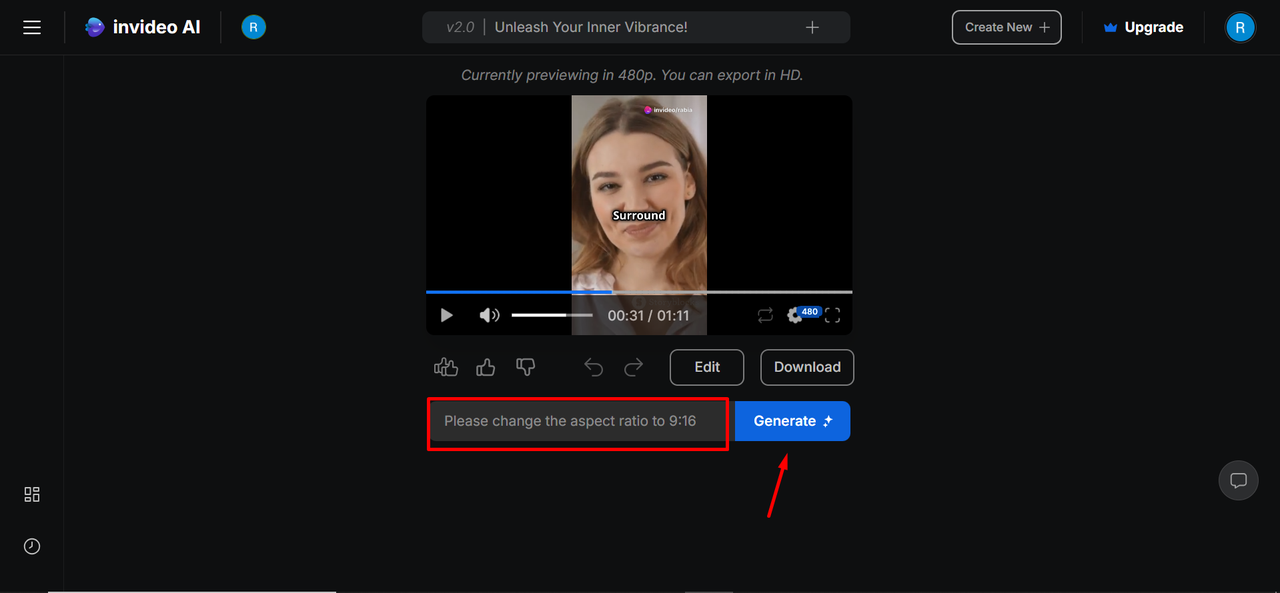Play the video preview
Image resolution: width=1280 pixels, height=593 pixels.
447,315
